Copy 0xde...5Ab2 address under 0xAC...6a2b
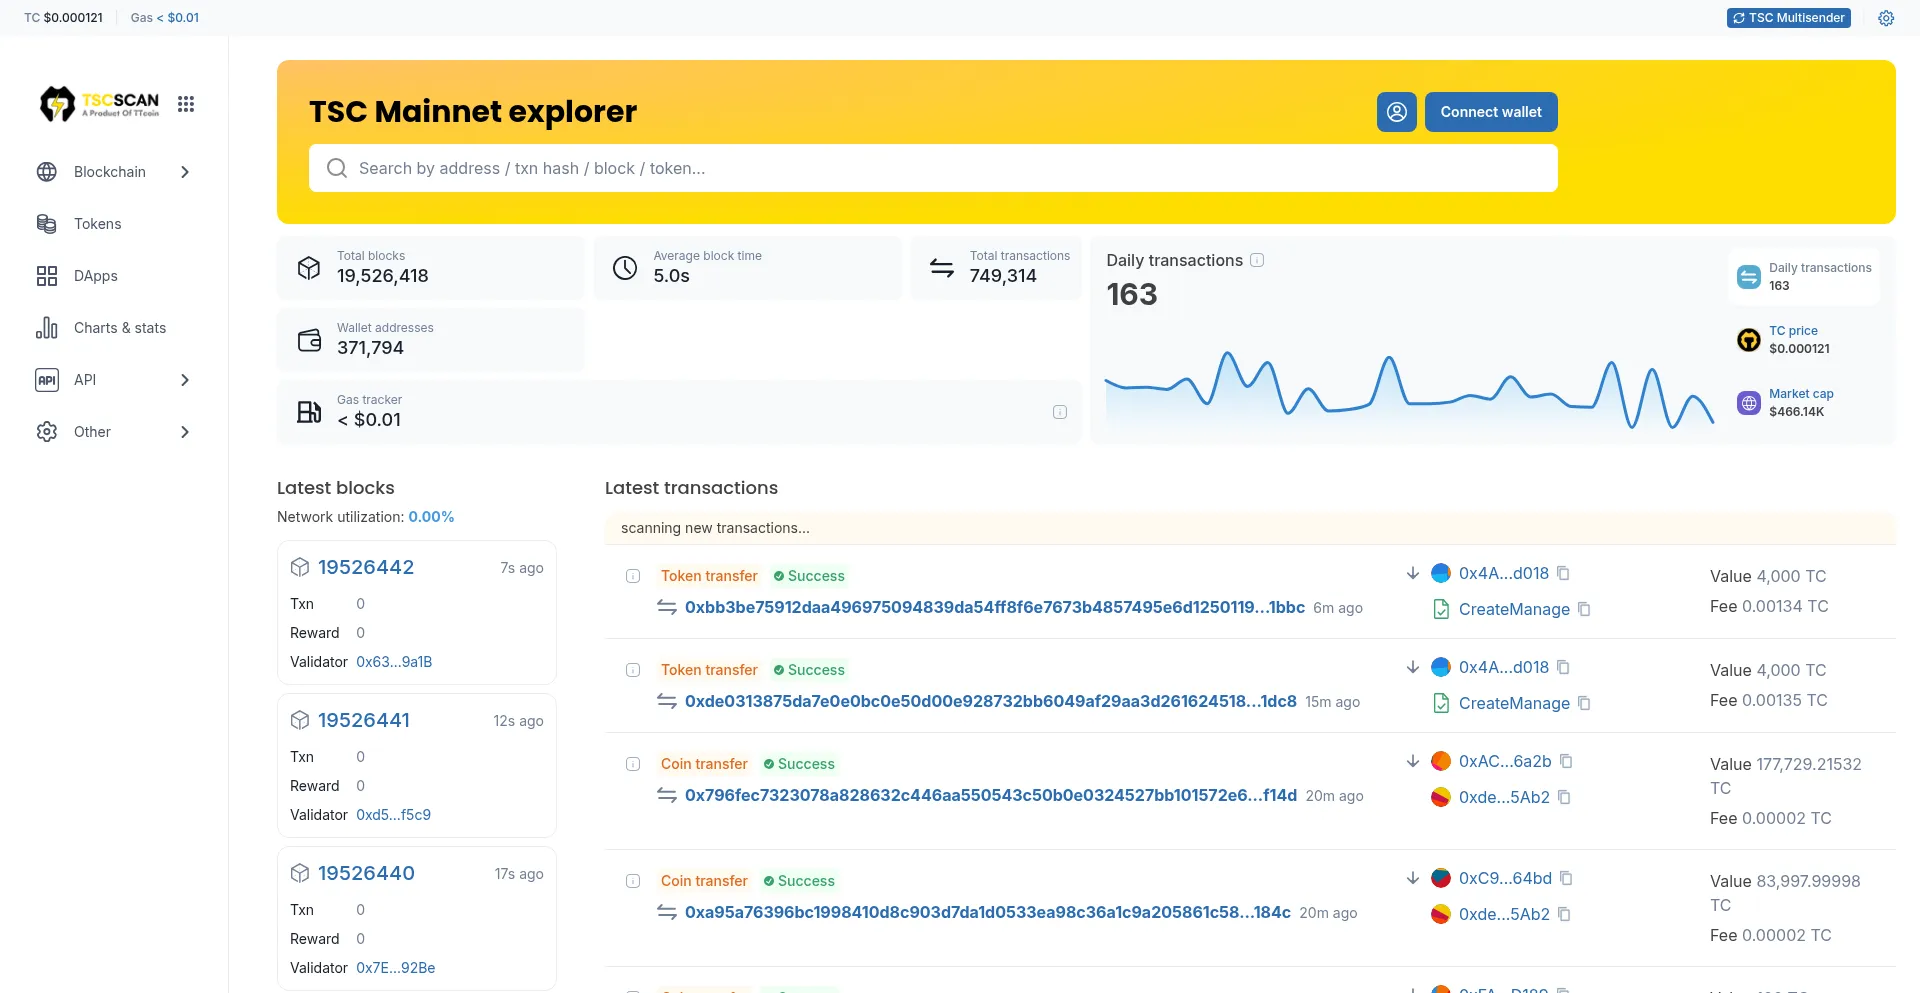Screen dimensions: 1920x993 coord(1565,797)
